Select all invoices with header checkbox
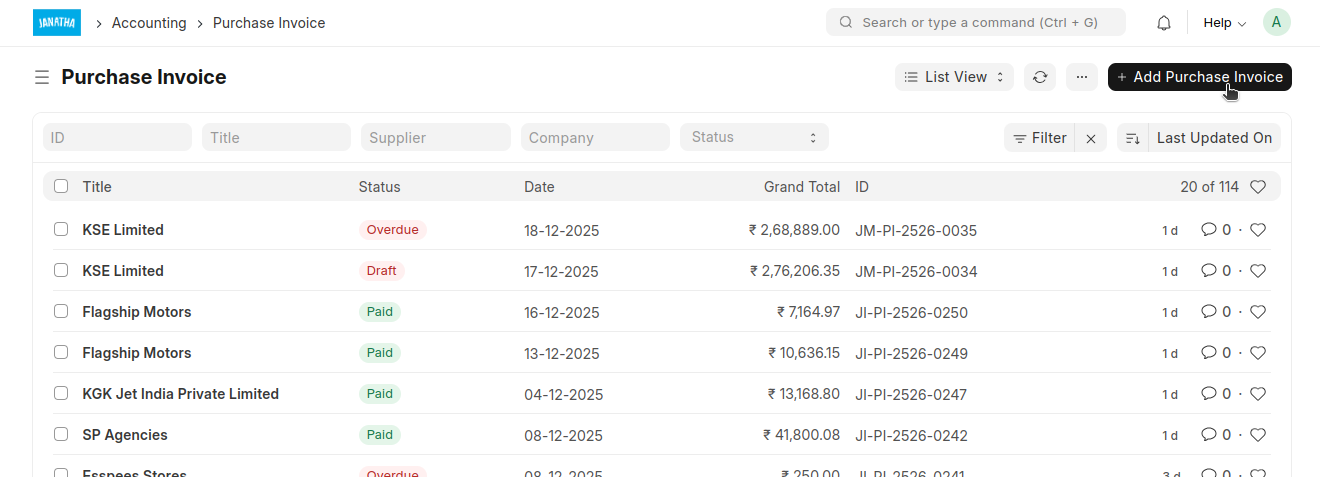Screen dimensions: 1320x477 coord(61,186)
